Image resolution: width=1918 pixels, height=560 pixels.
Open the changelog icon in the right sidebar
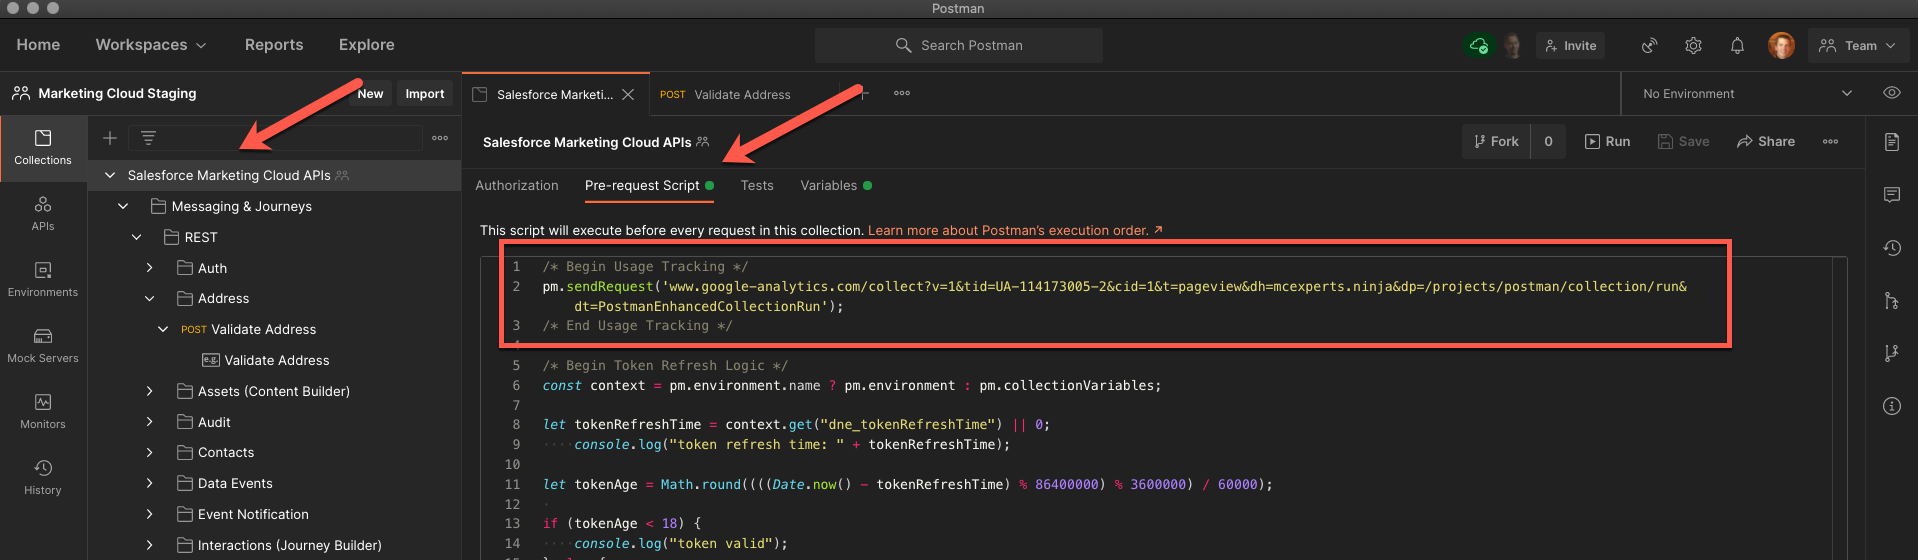coord(1891,248)
